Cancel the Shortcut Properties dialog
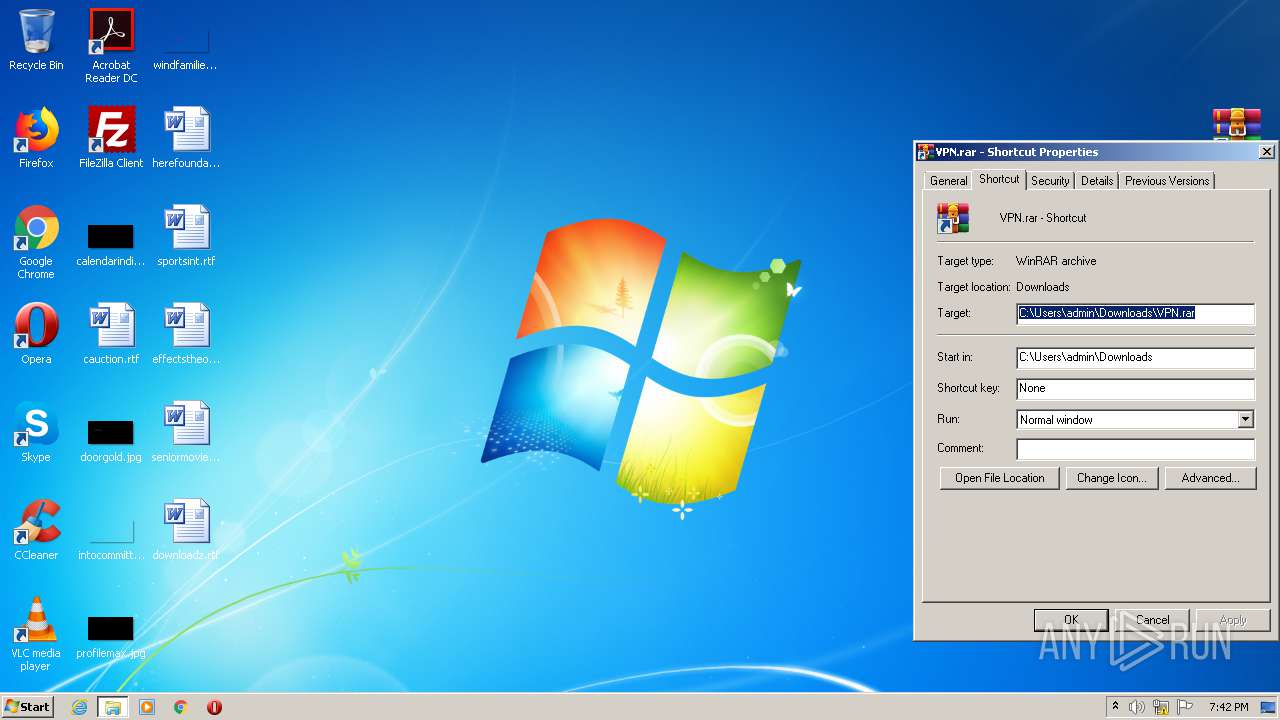1280x720 pixels. (1152, 620)
